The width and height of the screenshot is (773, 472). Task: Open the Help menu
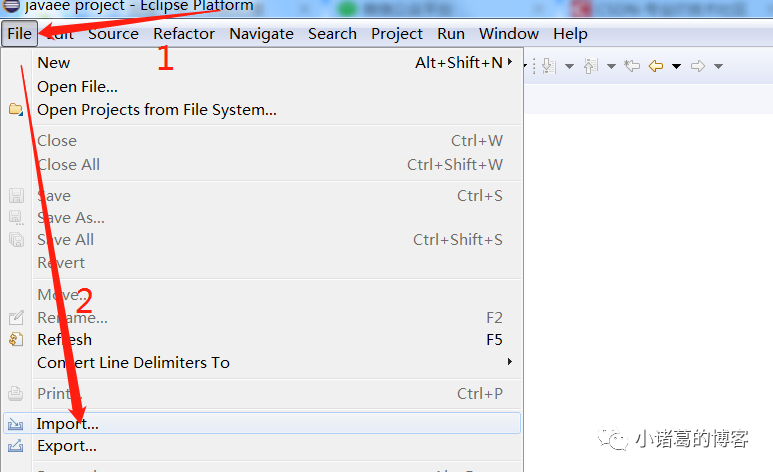tap(570, 34)
